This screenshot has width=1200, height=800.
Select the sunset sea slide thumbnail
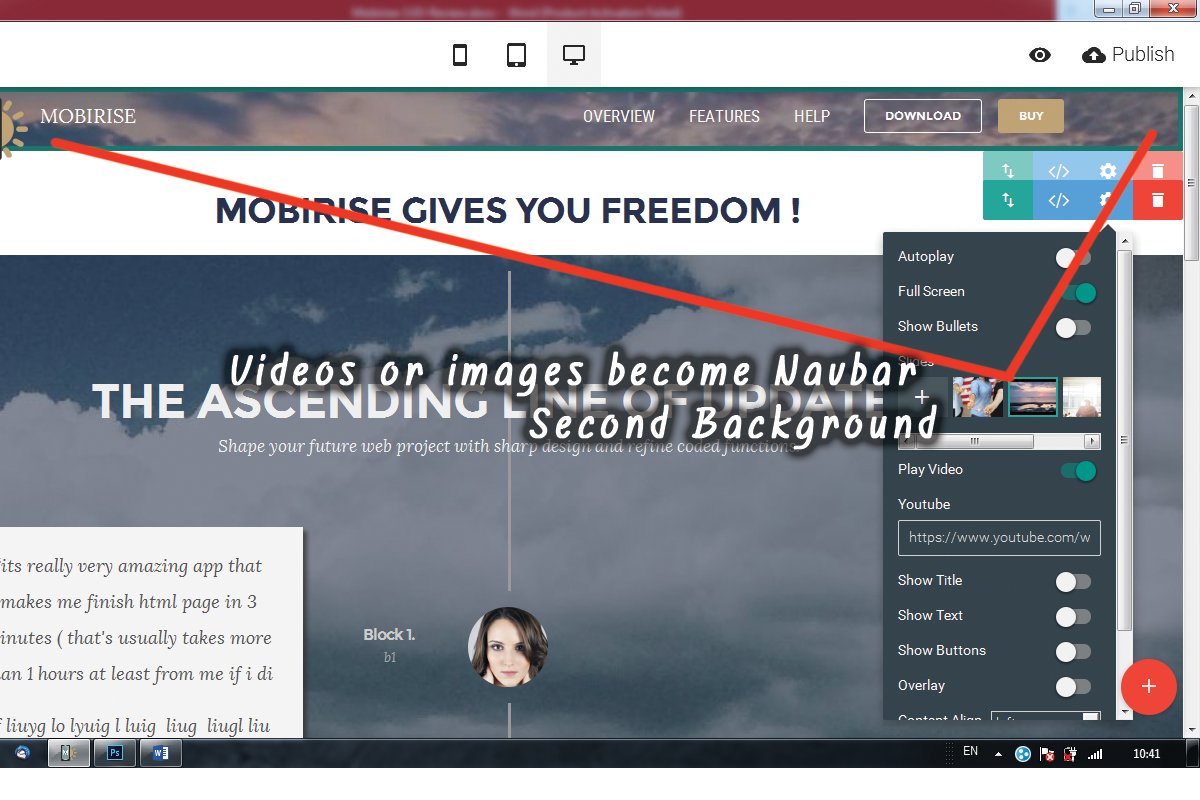click(1032, 397)
